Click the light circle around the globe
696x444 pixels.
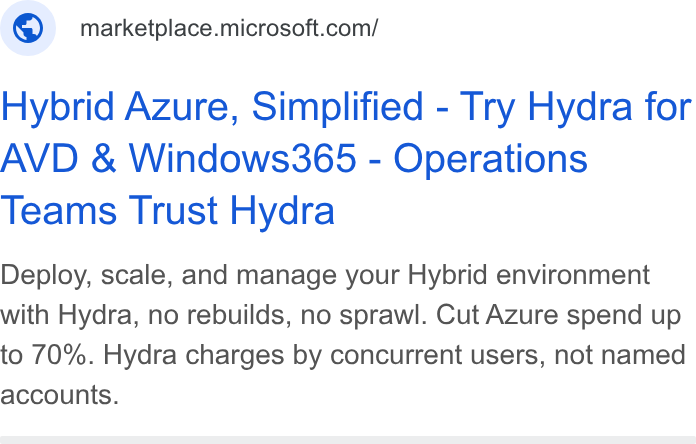point(28,28)
